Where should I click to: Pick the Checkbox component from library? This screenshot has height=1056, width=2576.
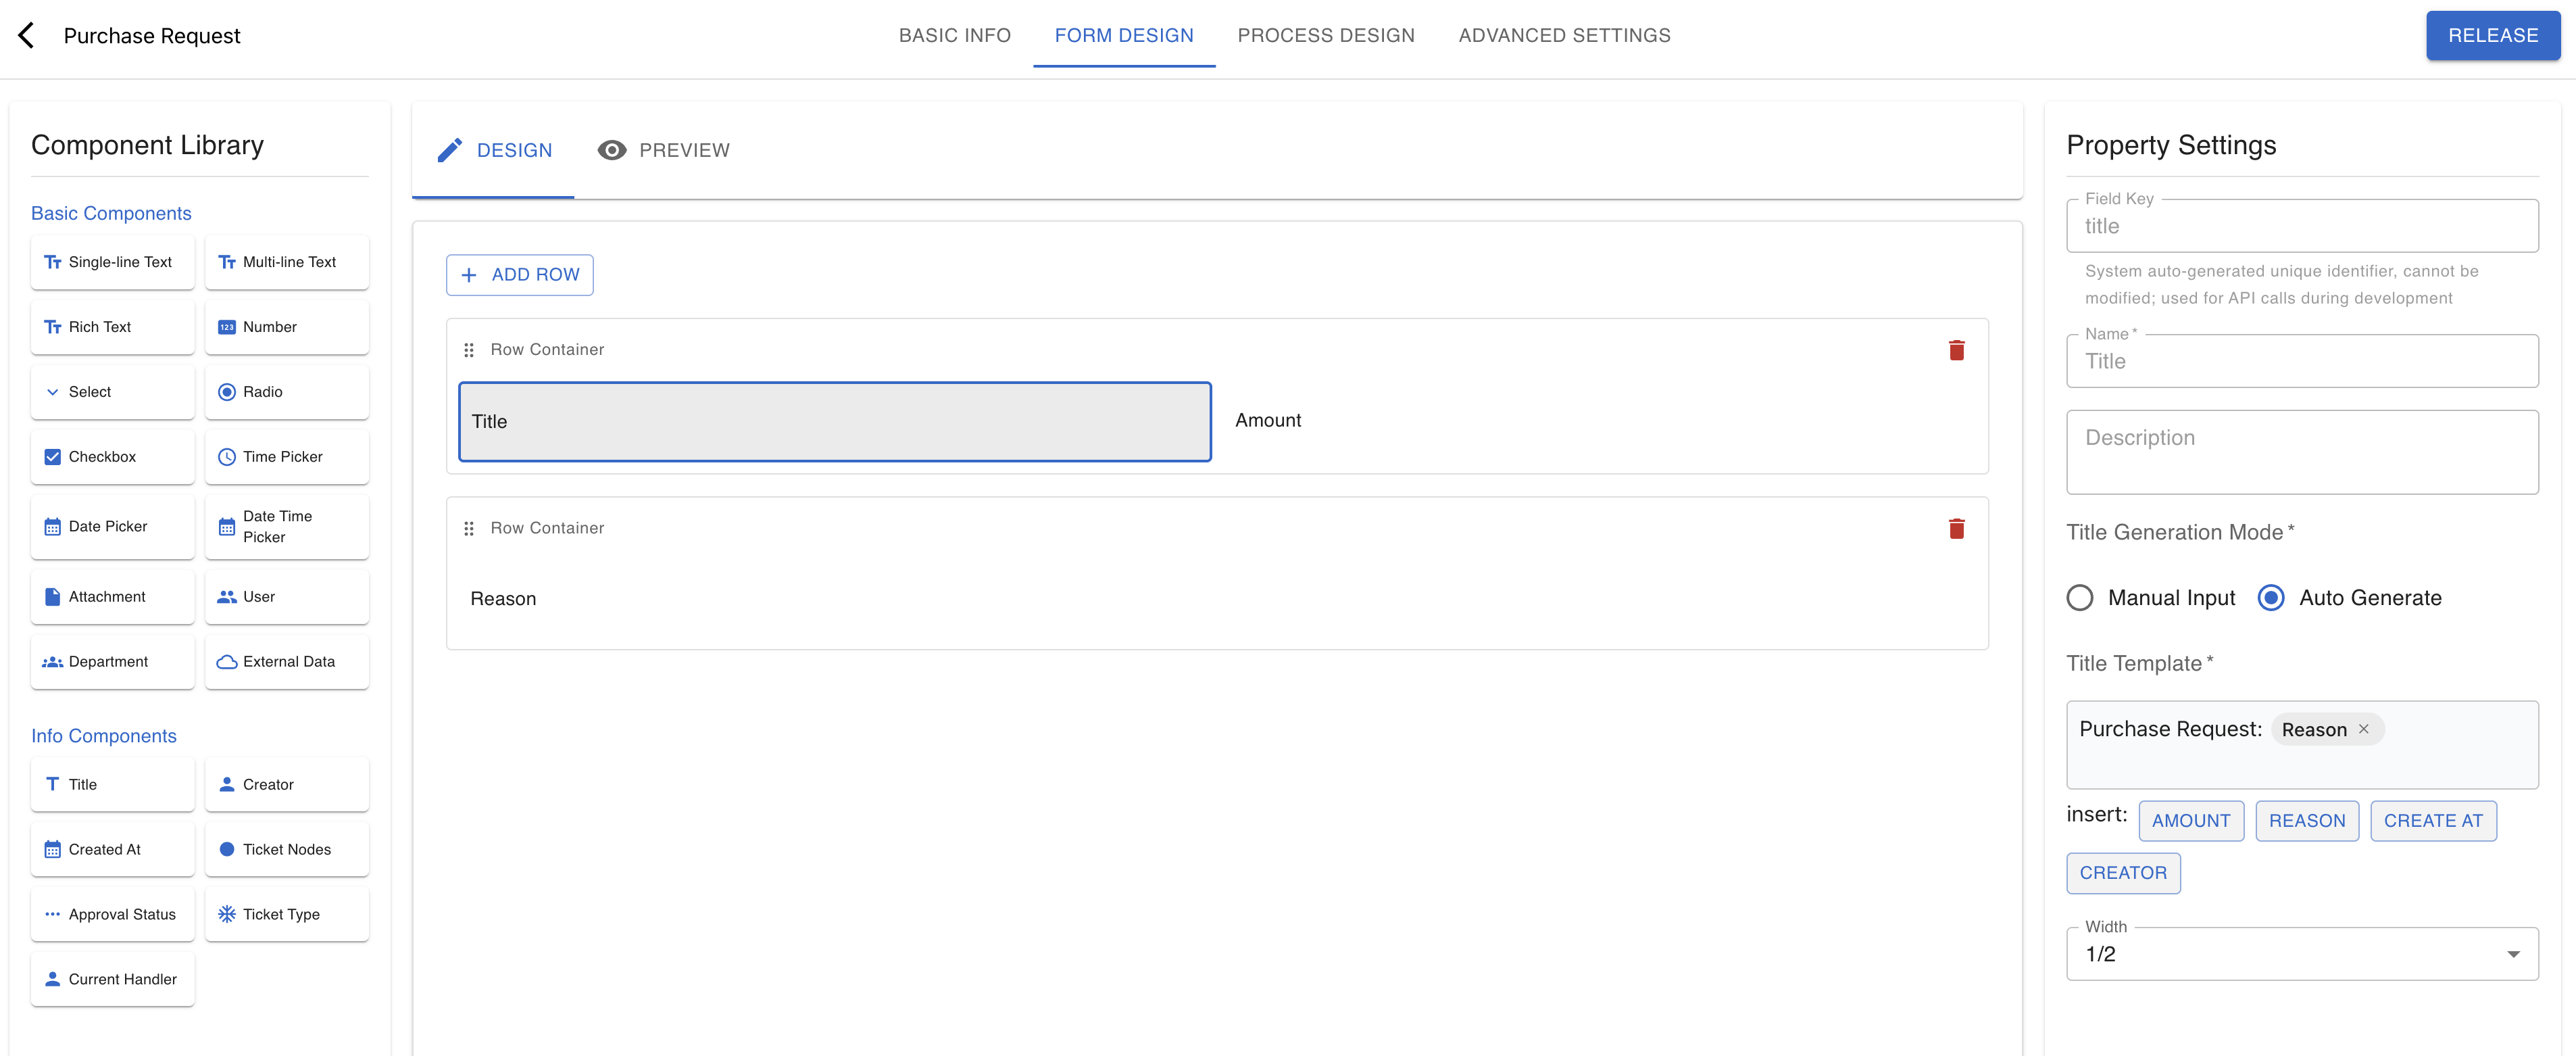click(113, 457)
